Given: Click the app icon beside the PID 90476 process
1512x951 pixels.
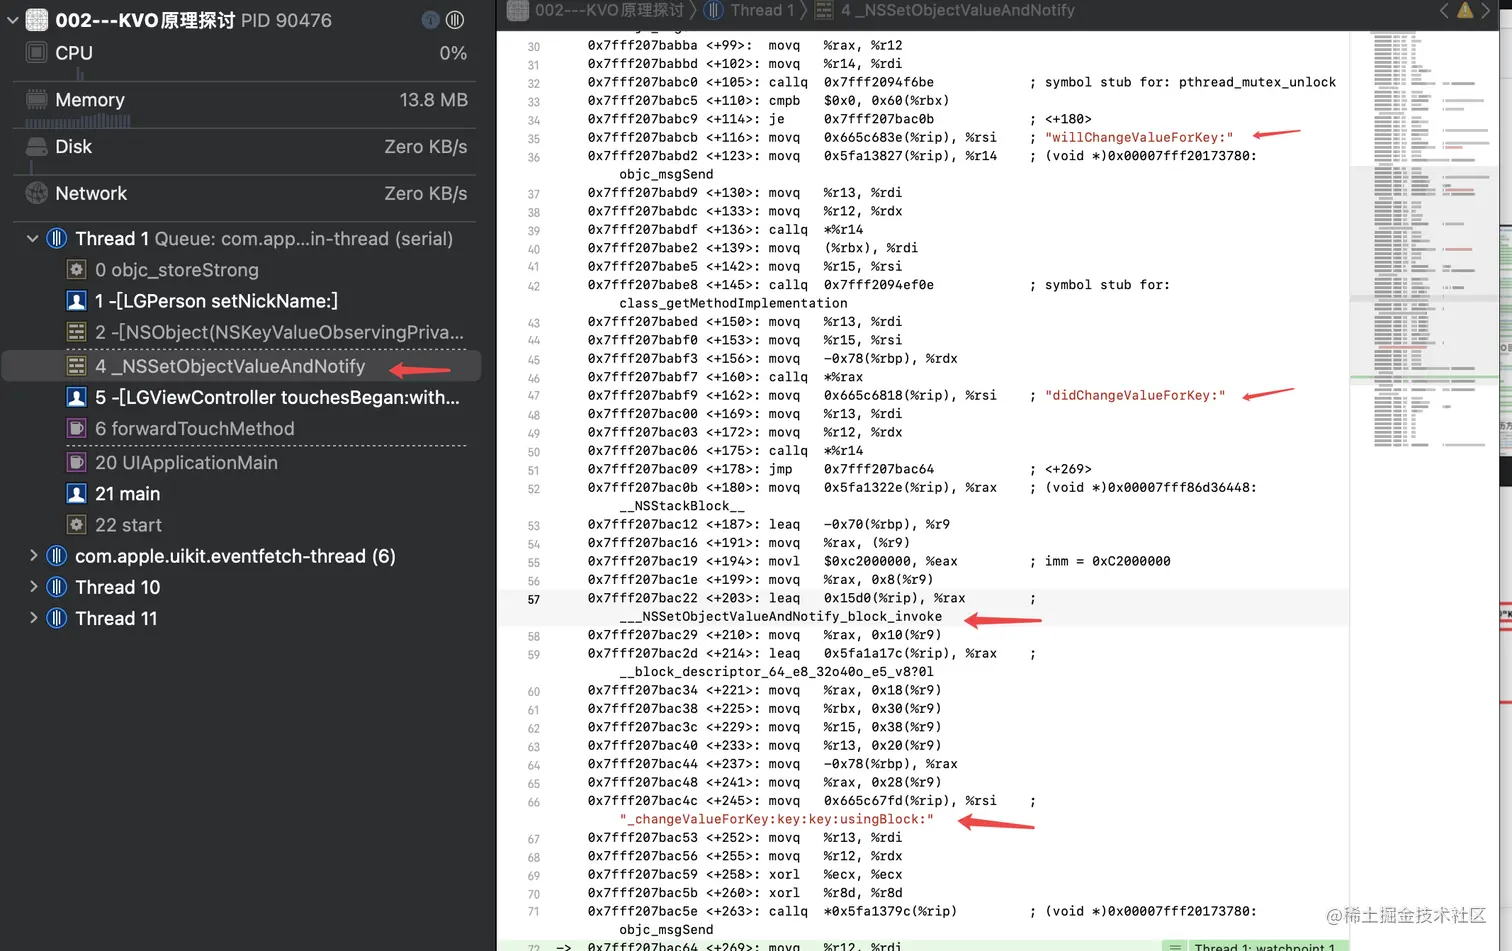Looking at the screenshot, I should (37, 20).
